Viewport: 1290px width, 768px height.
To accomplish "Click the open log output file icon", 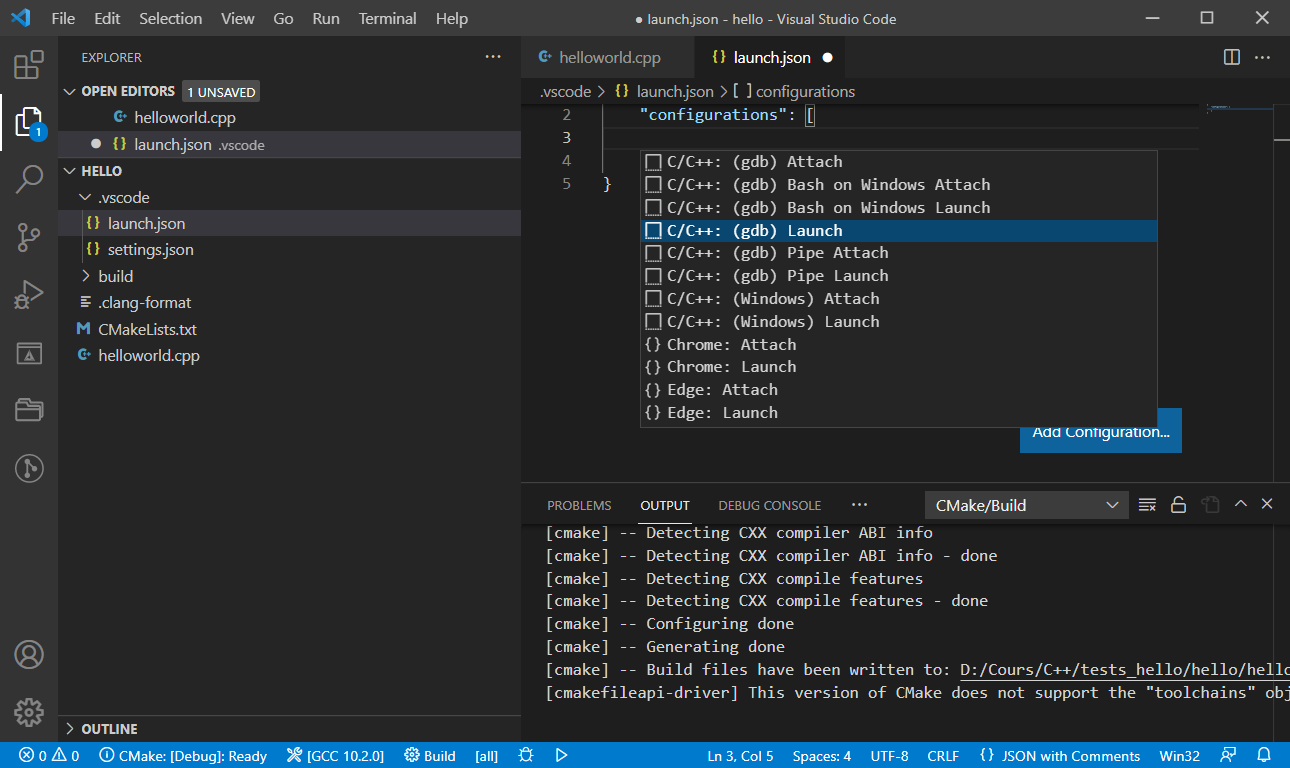I will coord(1210,505).
